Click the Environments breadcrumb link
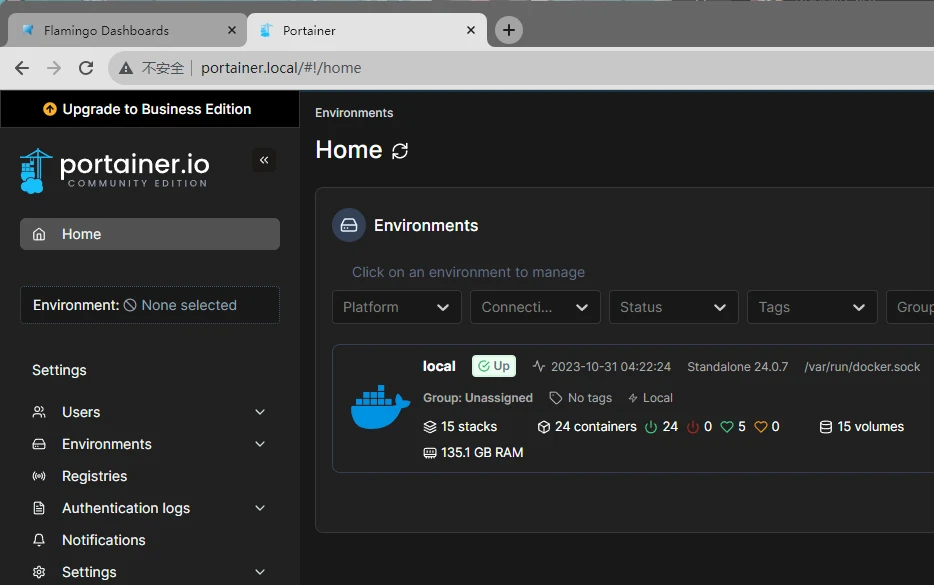 (354, 113)
